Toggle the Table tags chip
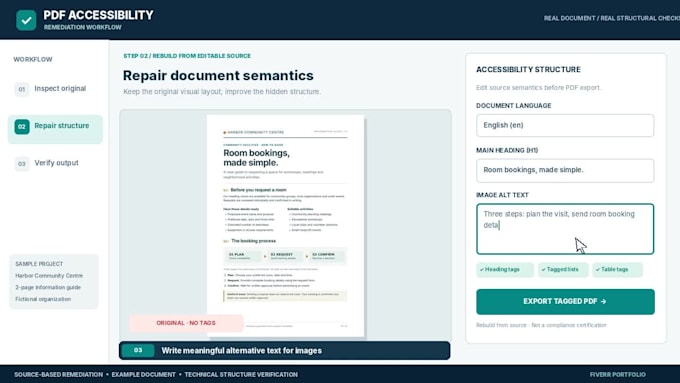The height and width of the screenshot is (383, 680). tap(617, 269)
